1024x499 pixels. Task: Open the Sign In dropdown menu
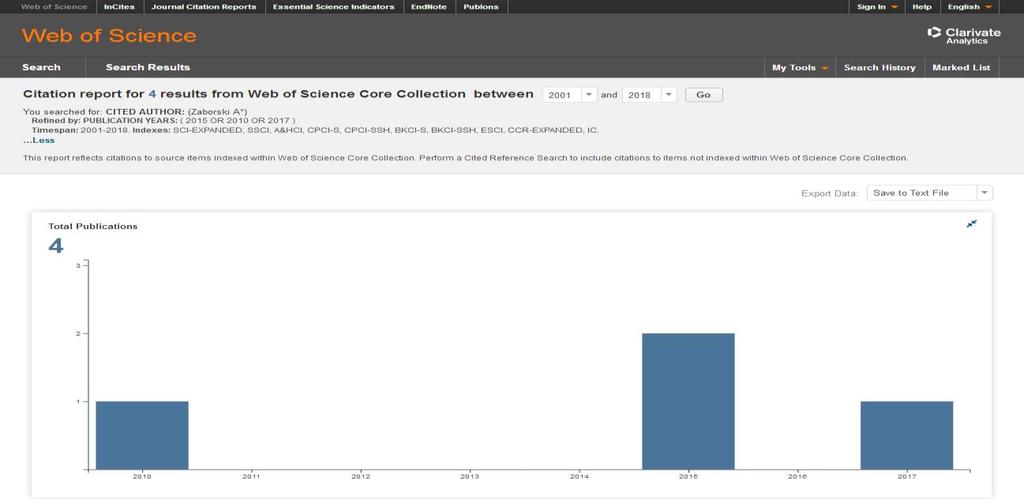pyautogui.click(x=877, y=7)
